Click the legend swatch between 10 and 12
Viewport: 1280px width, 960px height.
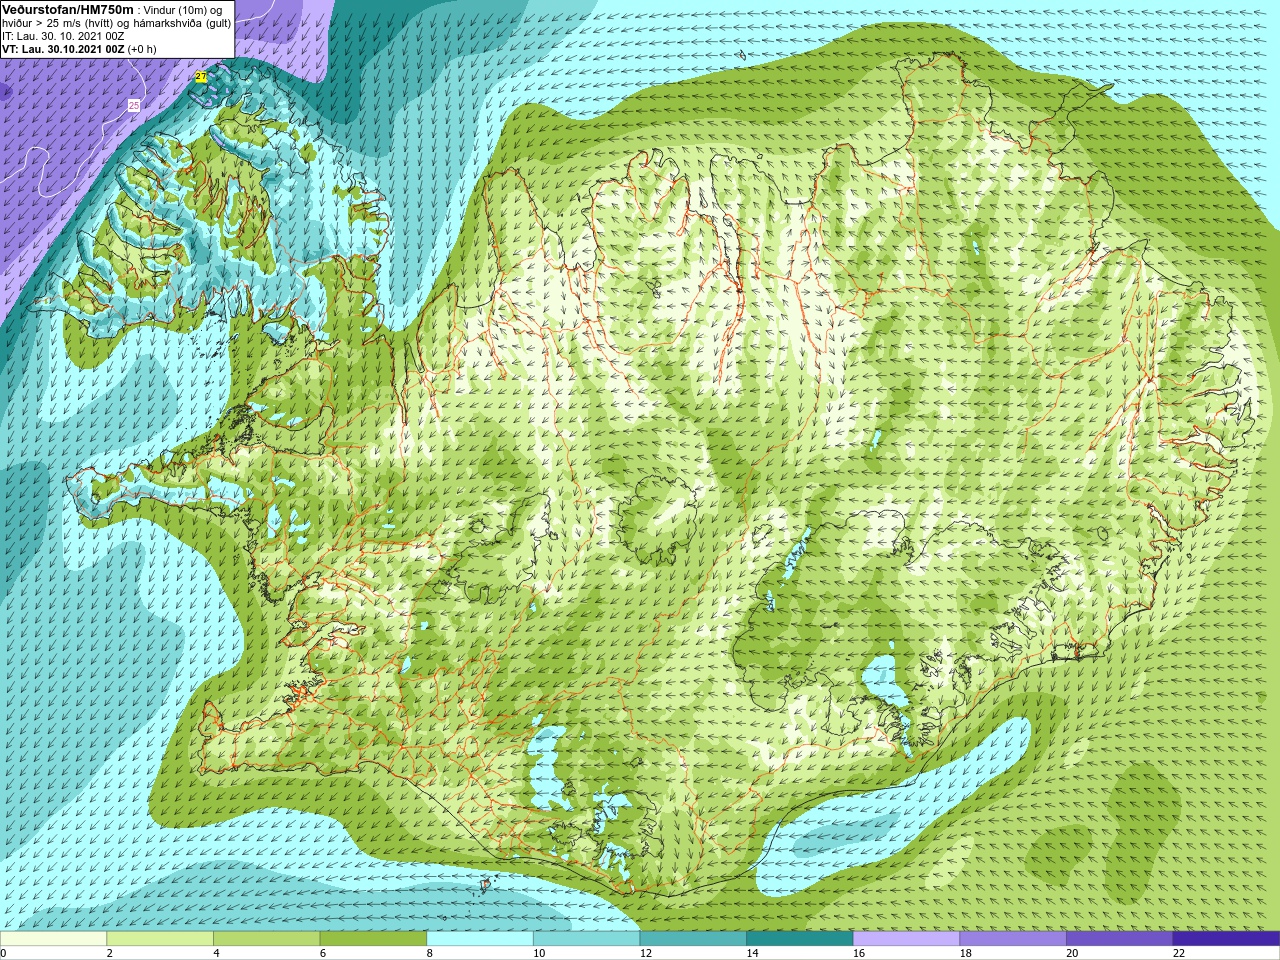click(x=586, y=939)
